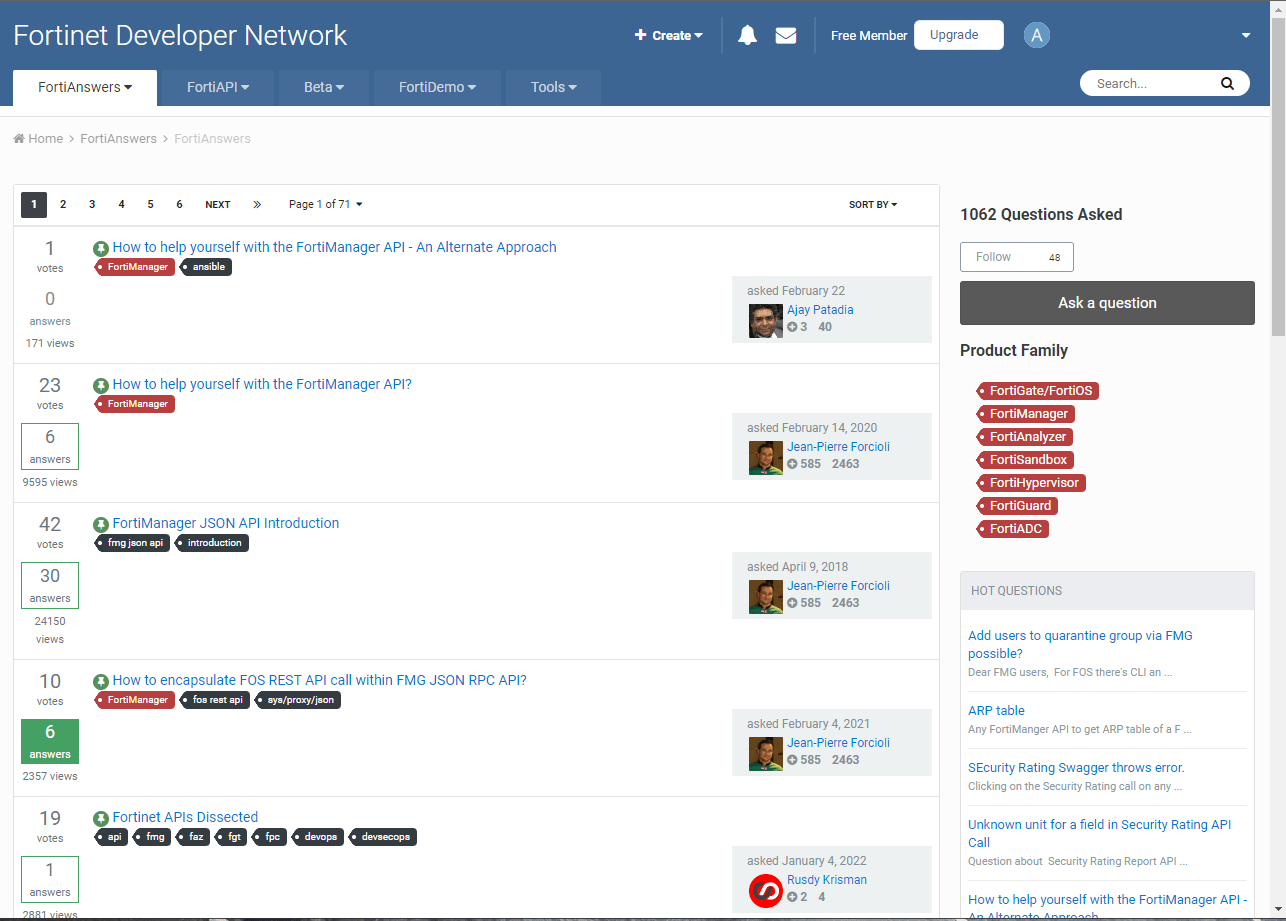Select the introduction tag

point(212,543)
